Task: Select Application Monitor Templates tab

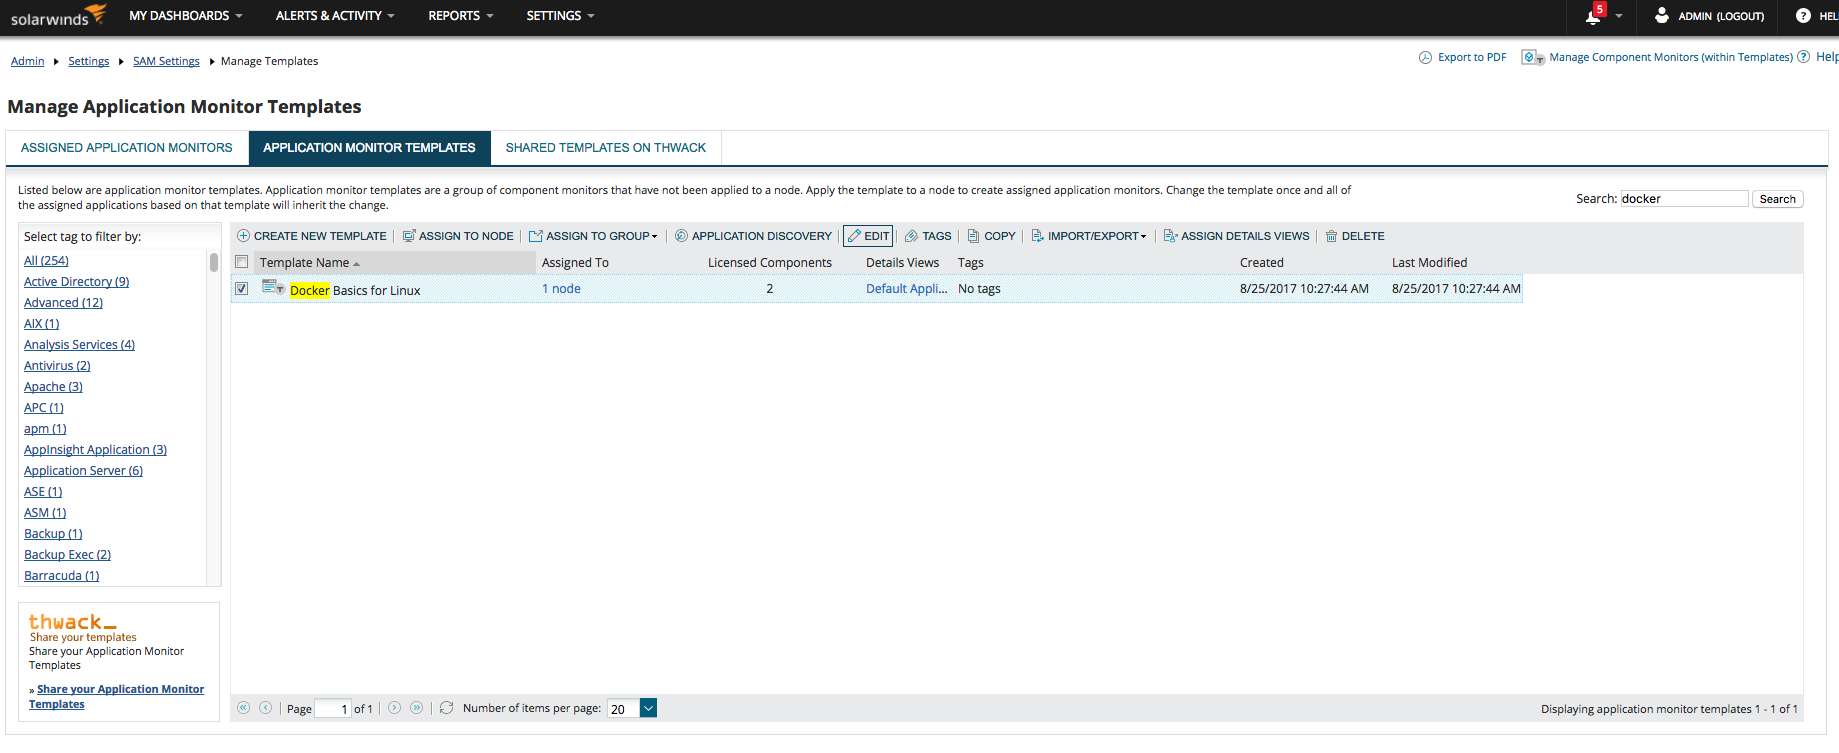Action: click(369, 148)
